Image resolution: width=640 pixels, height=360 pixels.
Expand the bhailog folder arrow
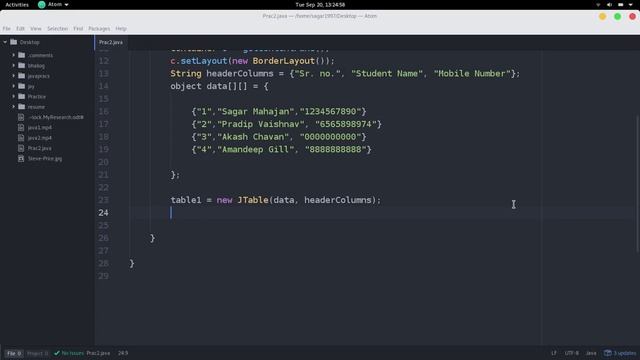point(13,65)
